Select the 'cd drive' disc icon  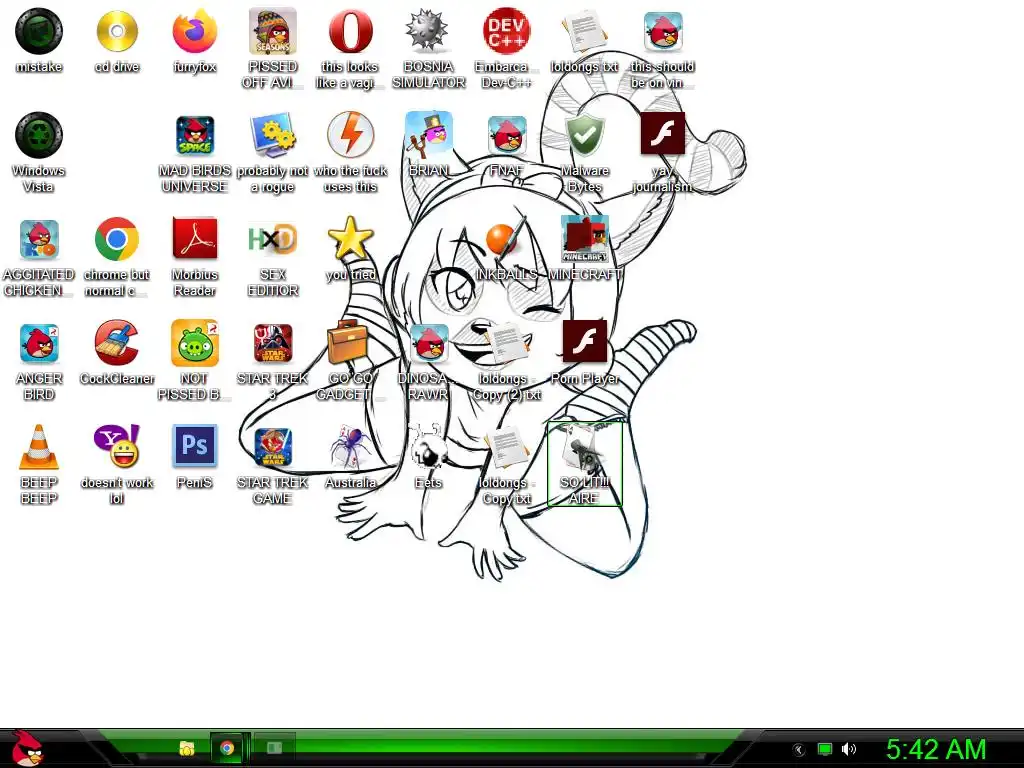click(117, 31)
